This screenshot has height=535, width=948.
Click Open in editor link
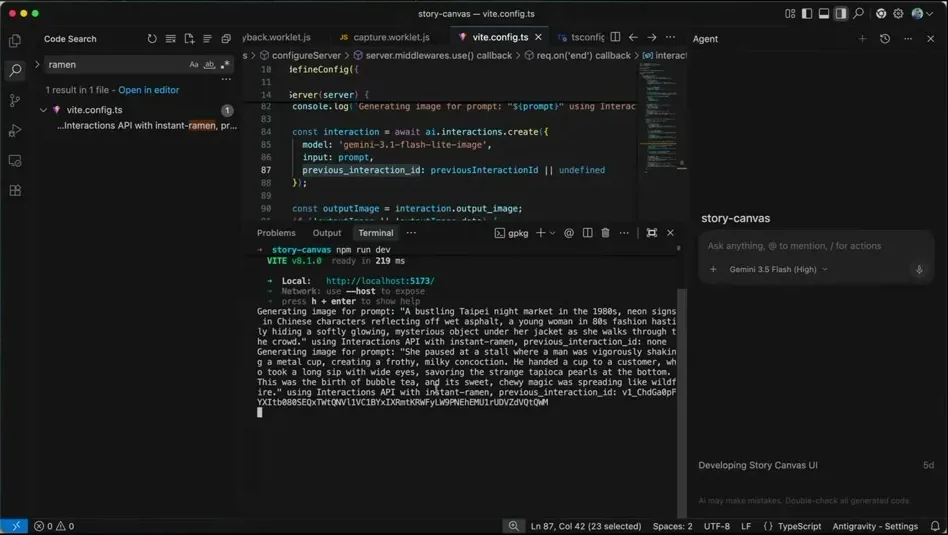[x=148, y=90]
